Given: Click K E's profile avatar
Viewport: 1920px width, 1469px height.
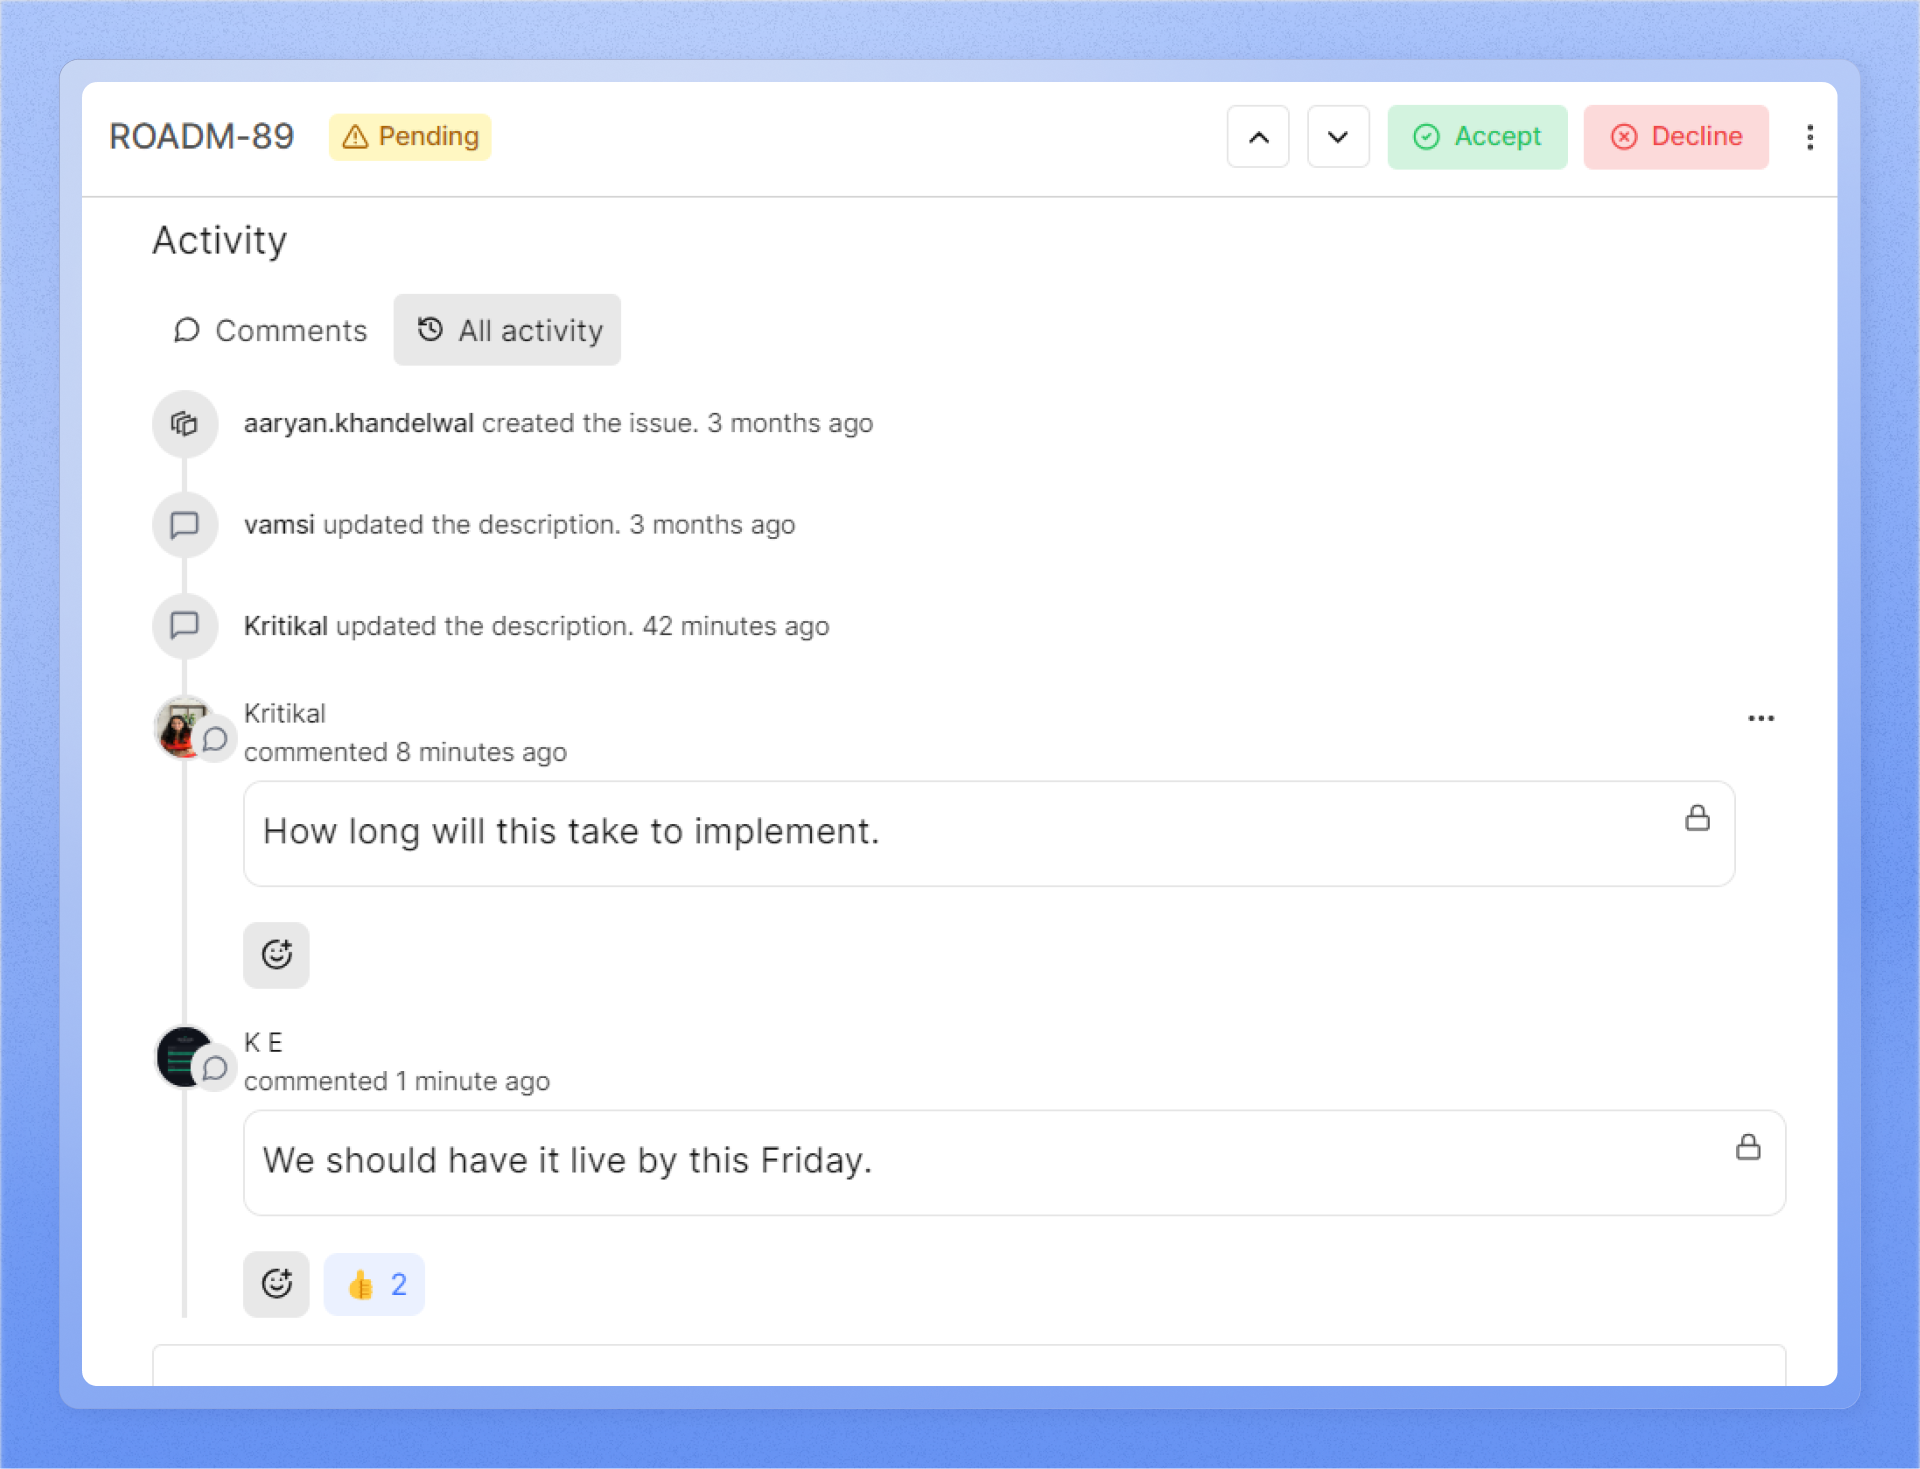Looking at the screenshot, I should point(181,1056).
